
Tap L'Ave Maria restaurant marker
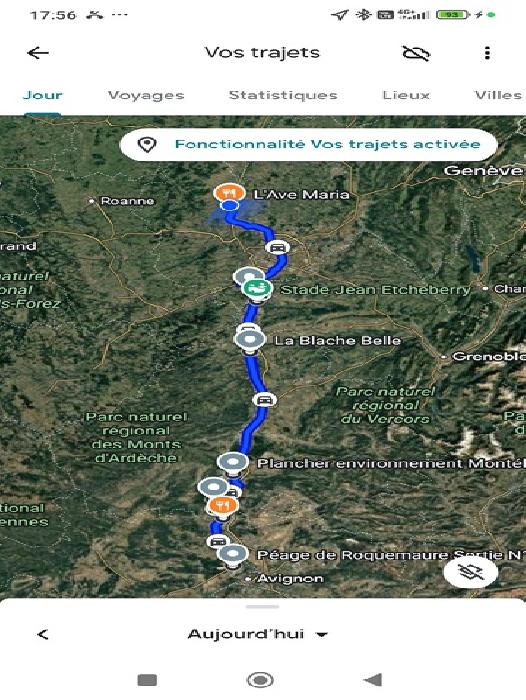coord(229,193)
